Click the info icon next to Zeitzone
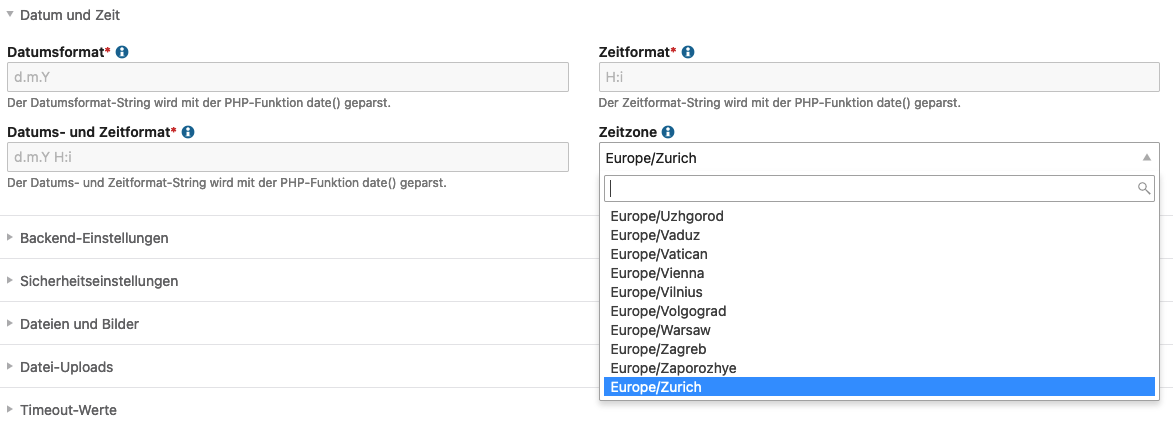 668,131
